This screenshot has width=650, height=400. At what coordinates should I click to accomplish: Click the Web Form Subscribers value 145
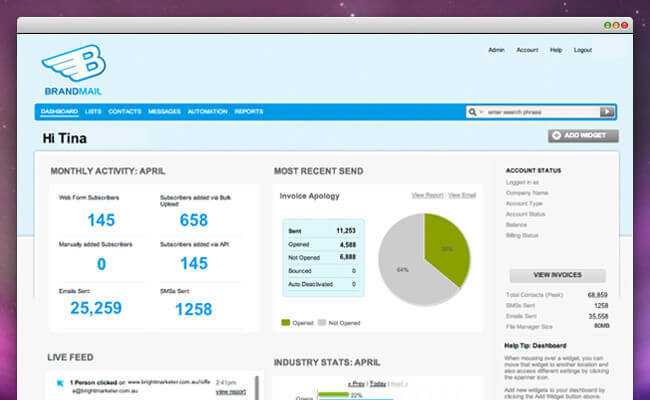(x=101, y=220)
